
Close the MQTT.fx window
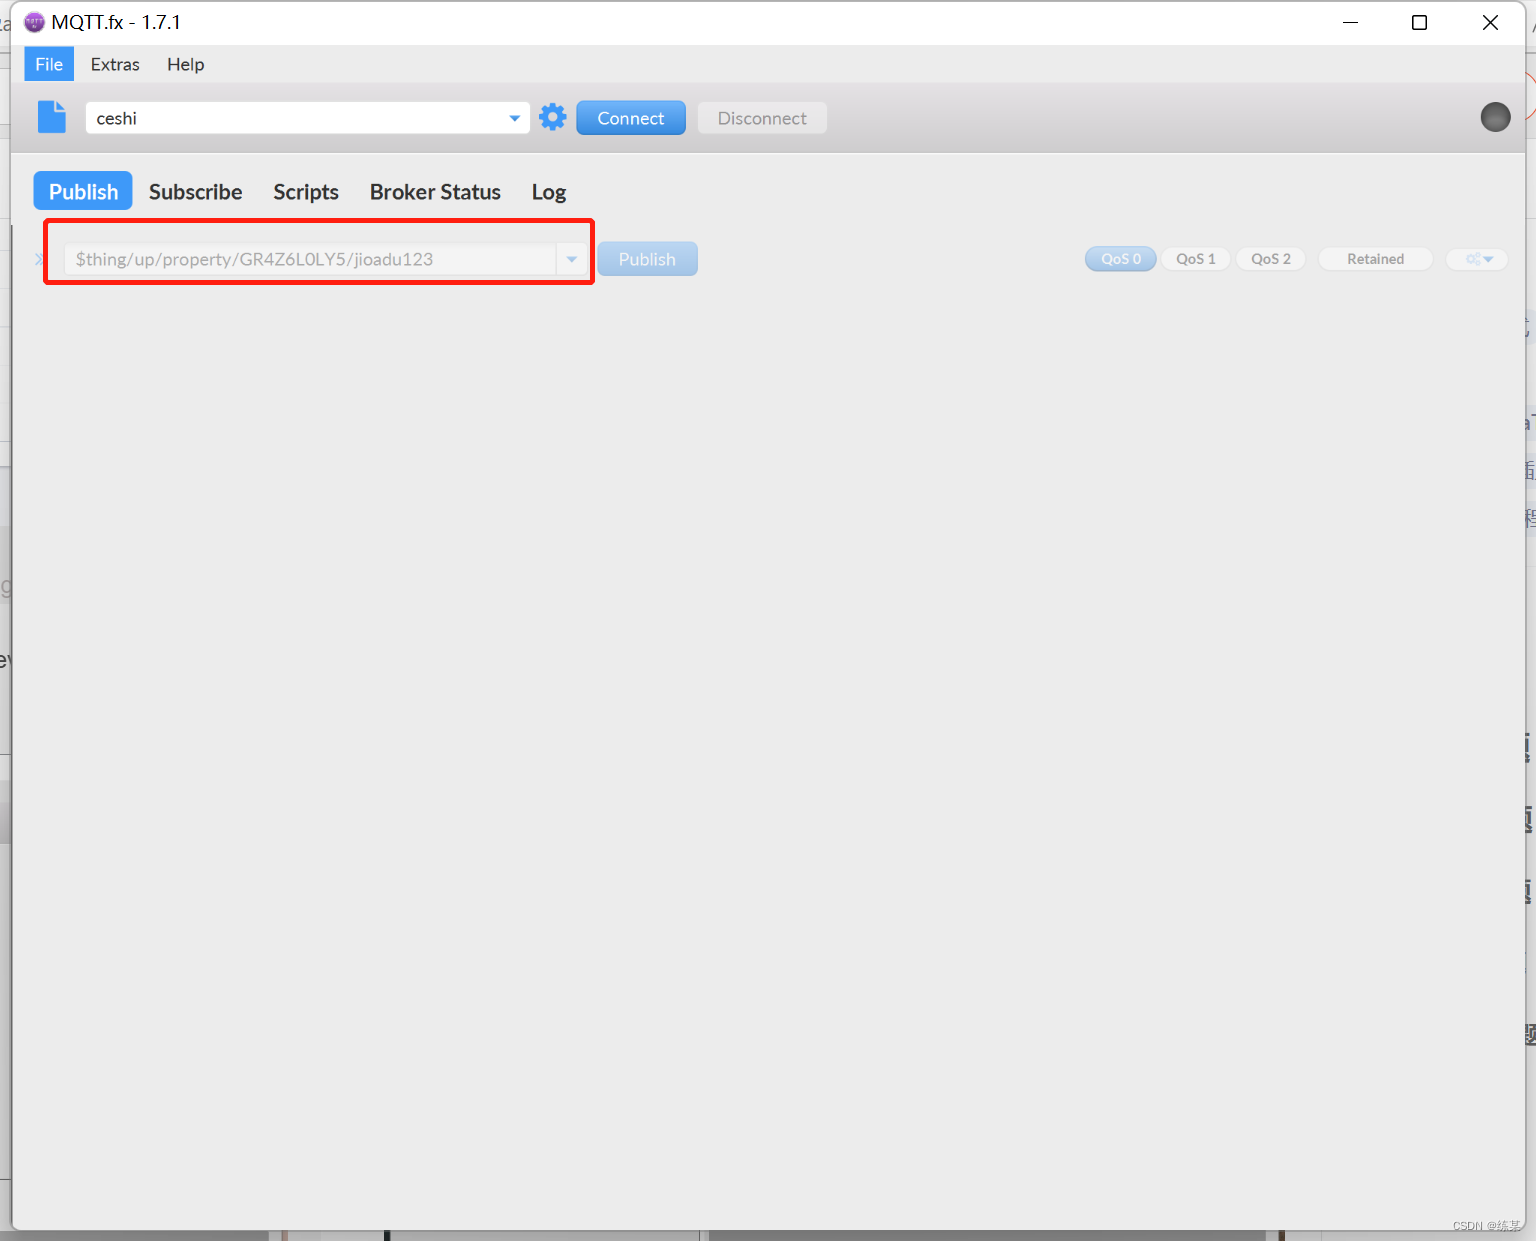point(1490,22)
